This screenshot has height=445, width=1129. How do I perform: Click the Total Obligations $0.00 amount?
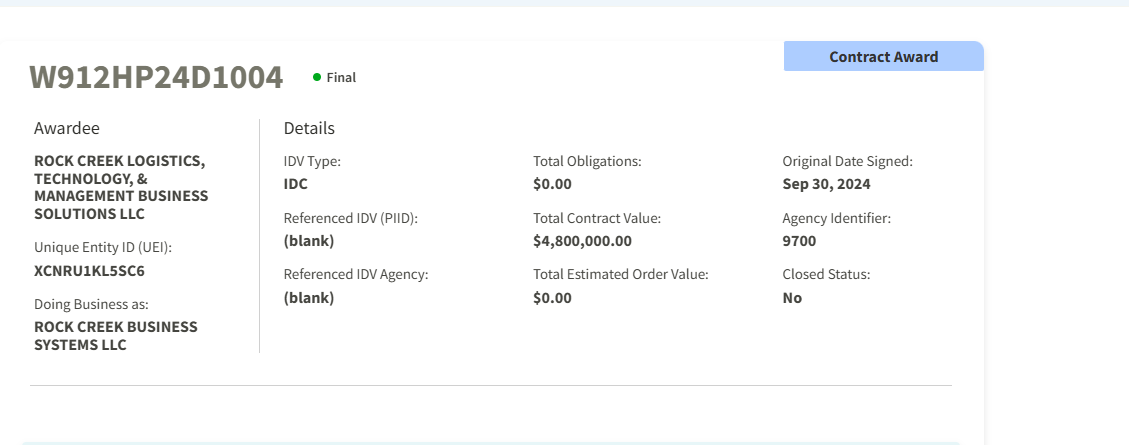coord(552,184)
